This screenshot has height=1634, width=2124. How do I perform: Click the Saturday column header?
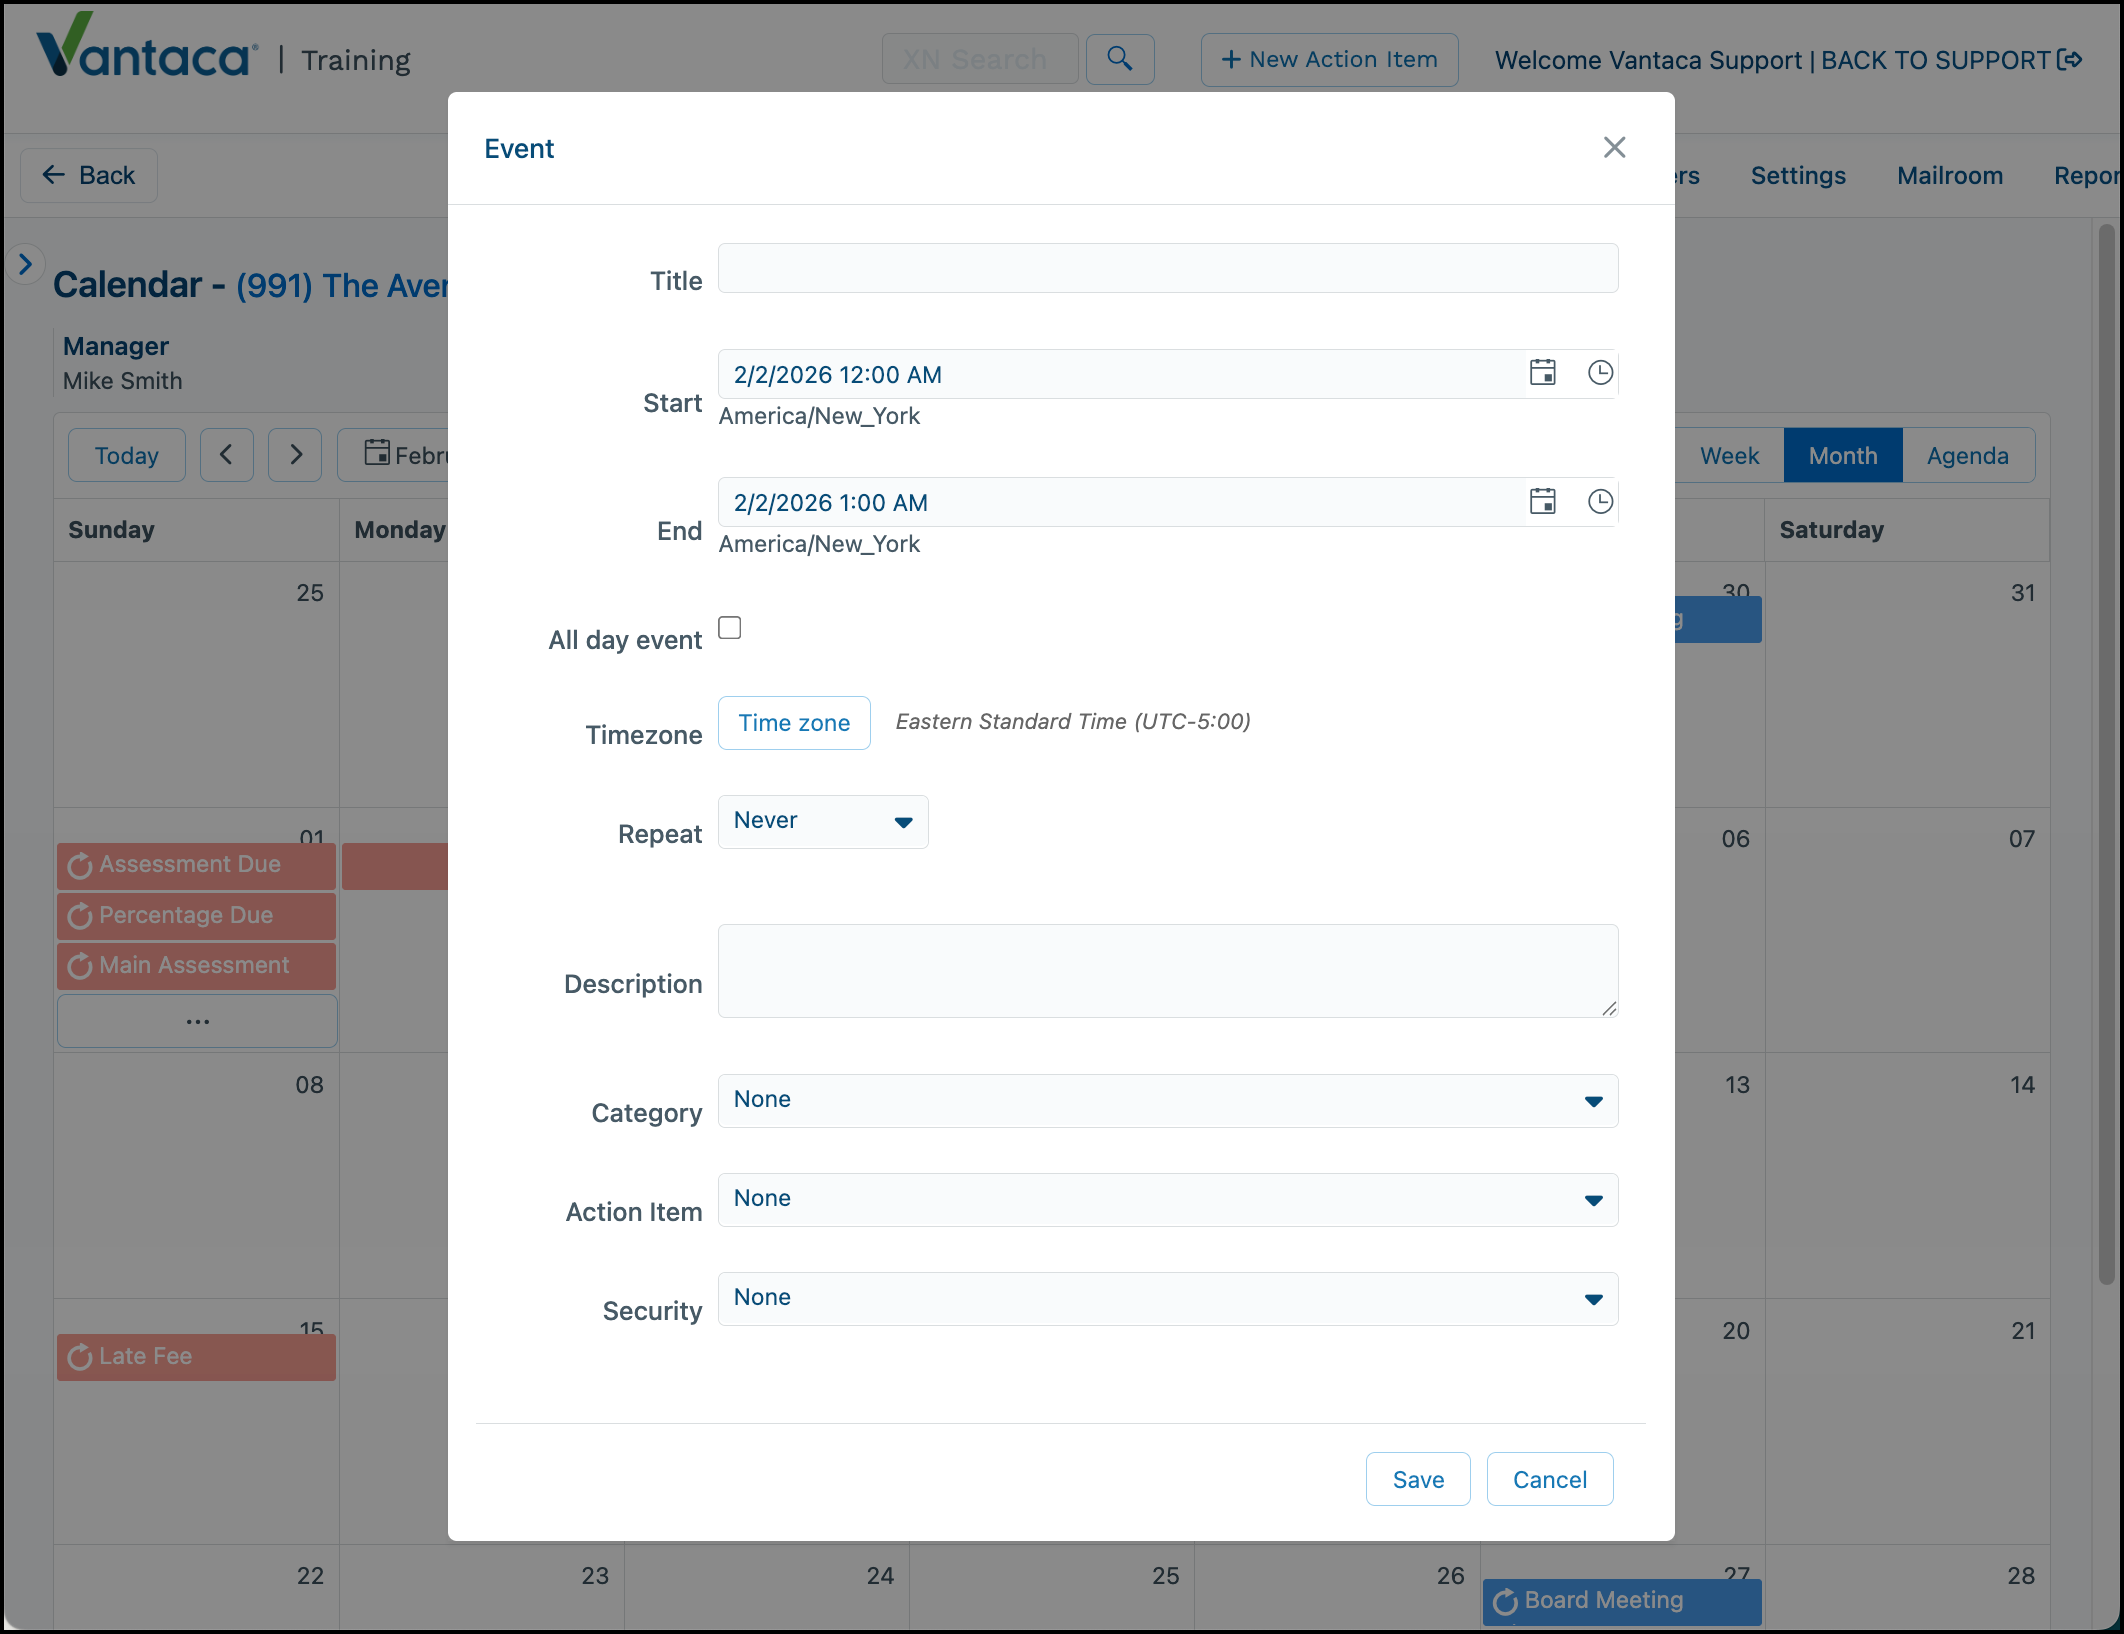[x=1907, y=530]
